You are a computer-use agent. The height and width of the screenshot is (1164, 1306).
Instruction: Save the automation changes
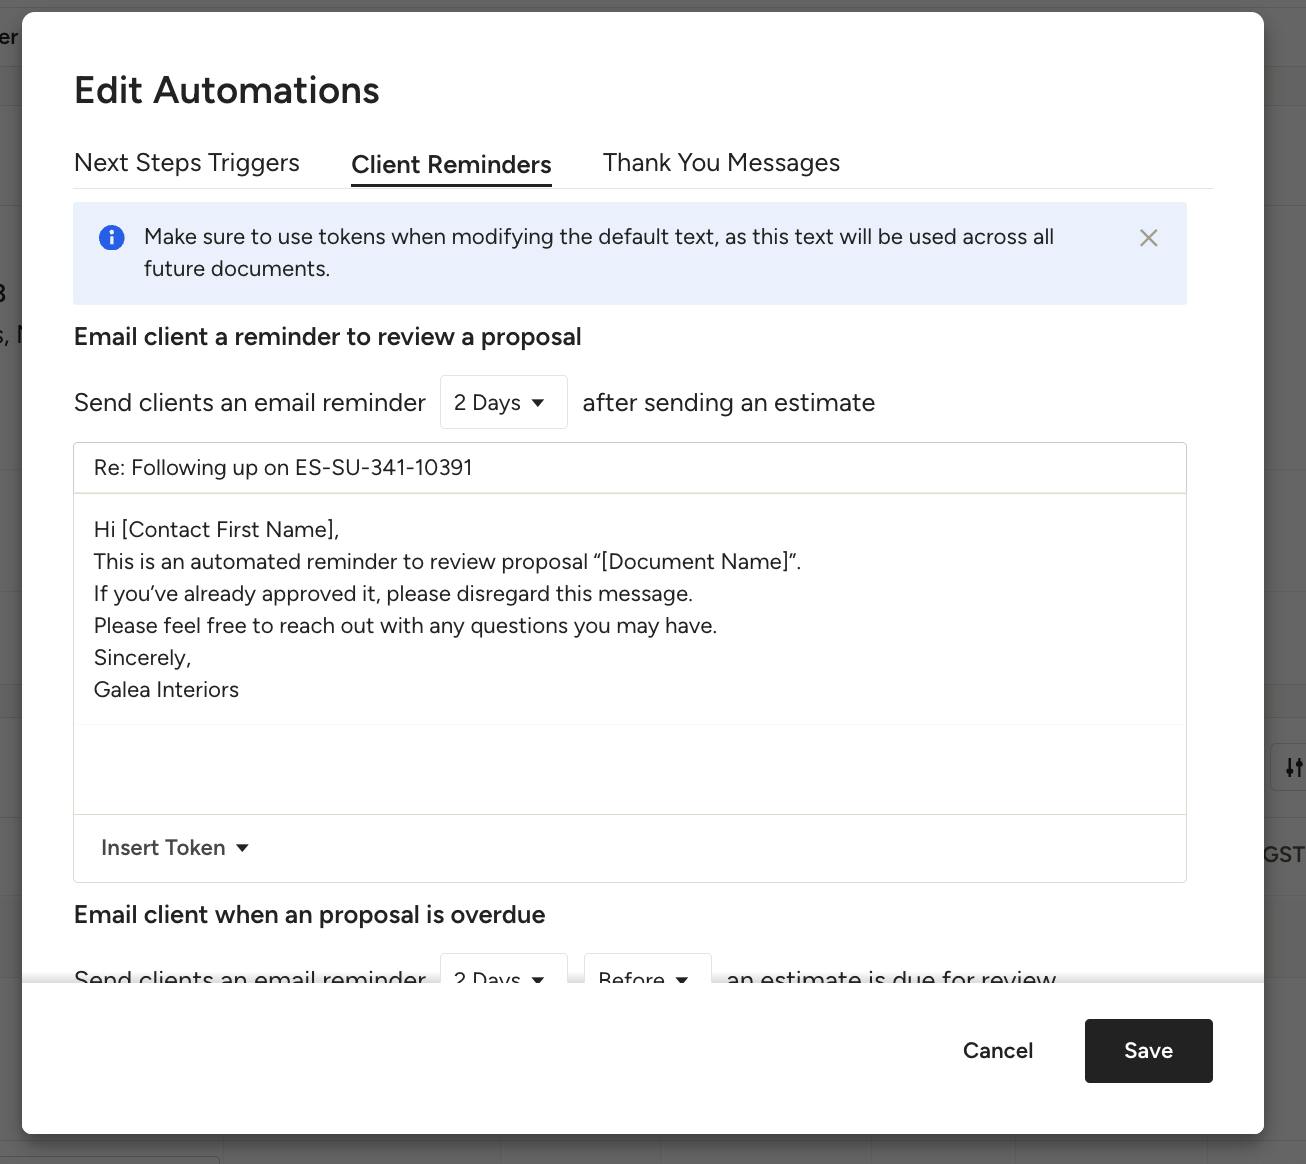tap(1148, 1051)
